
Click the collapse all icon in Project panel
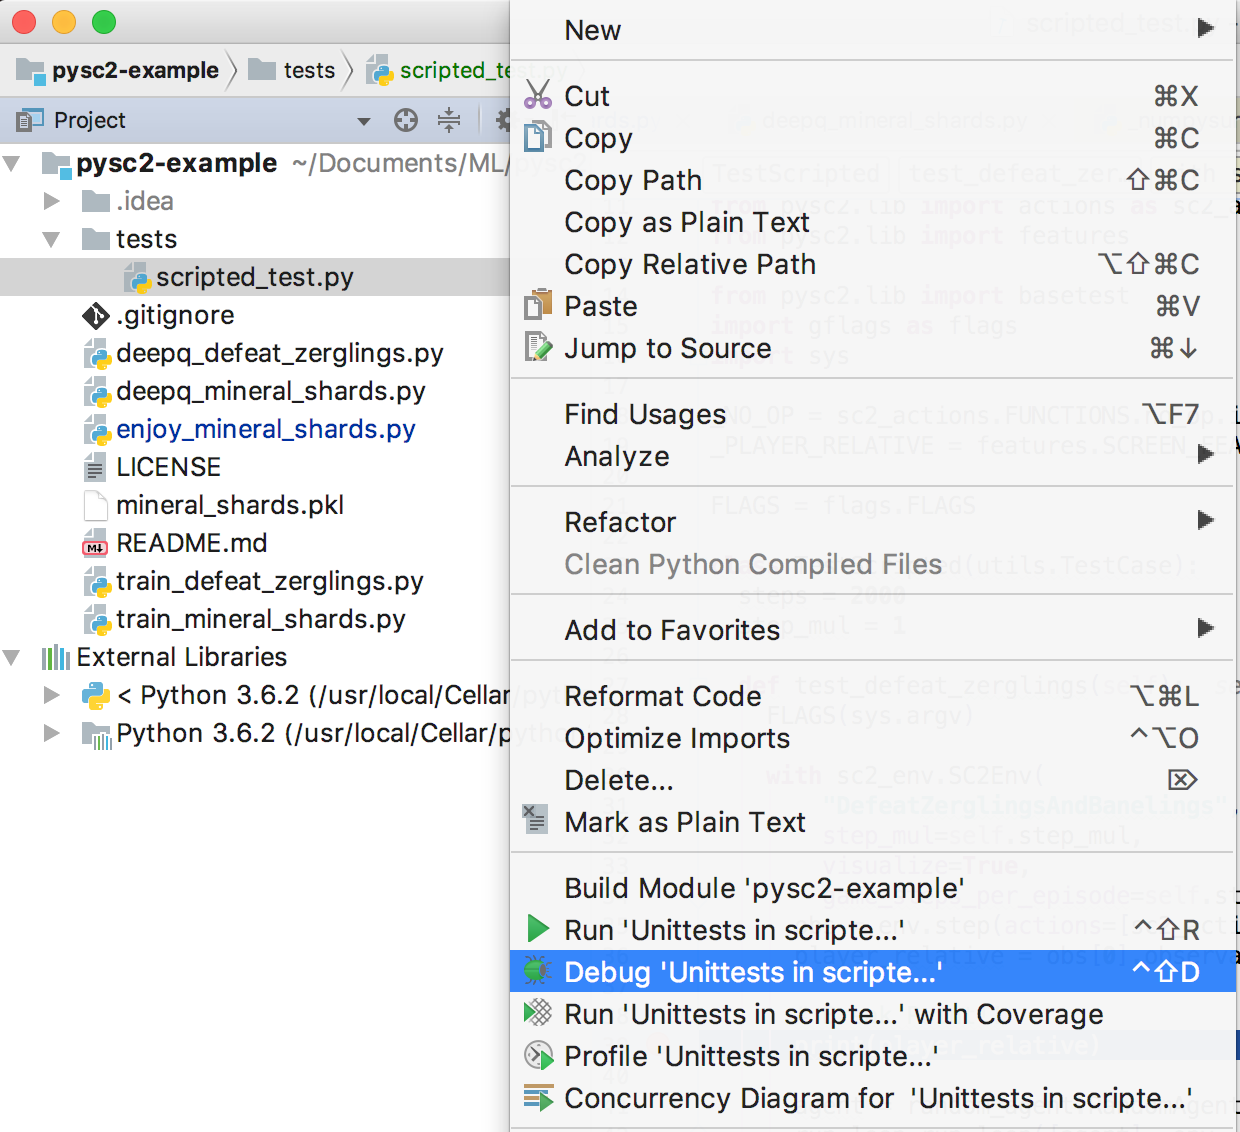click(449, 120)
